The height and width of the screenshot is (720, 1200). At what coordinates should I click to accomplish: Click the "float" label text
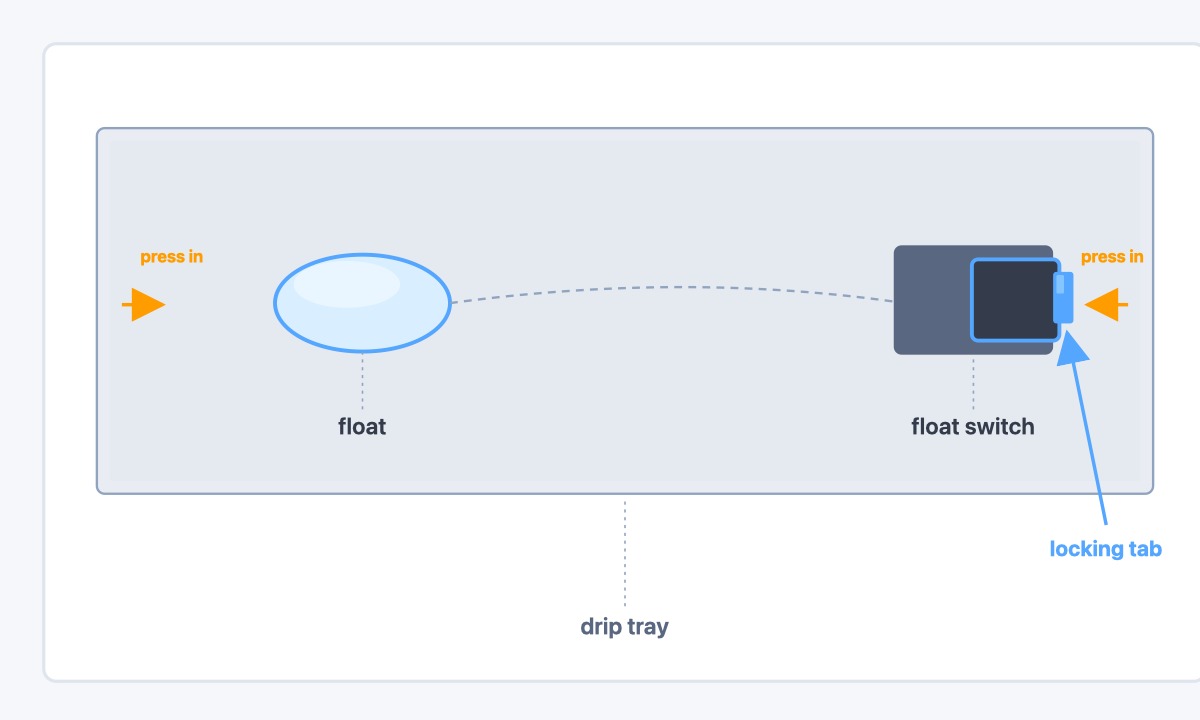tap(362, 427)
